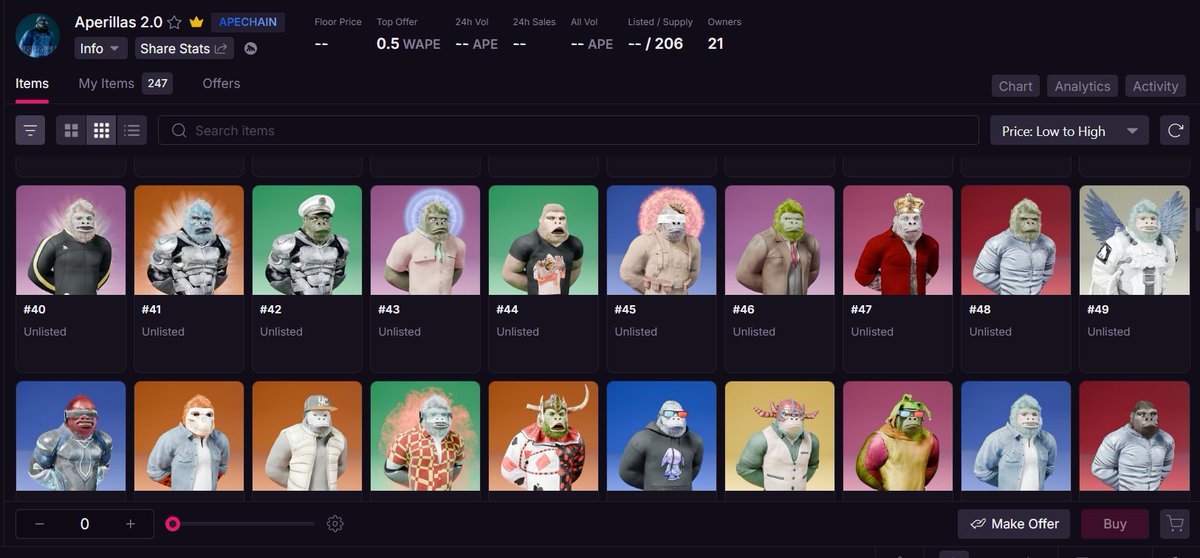
Task: Select the list view layout
Action: (132, 130)
